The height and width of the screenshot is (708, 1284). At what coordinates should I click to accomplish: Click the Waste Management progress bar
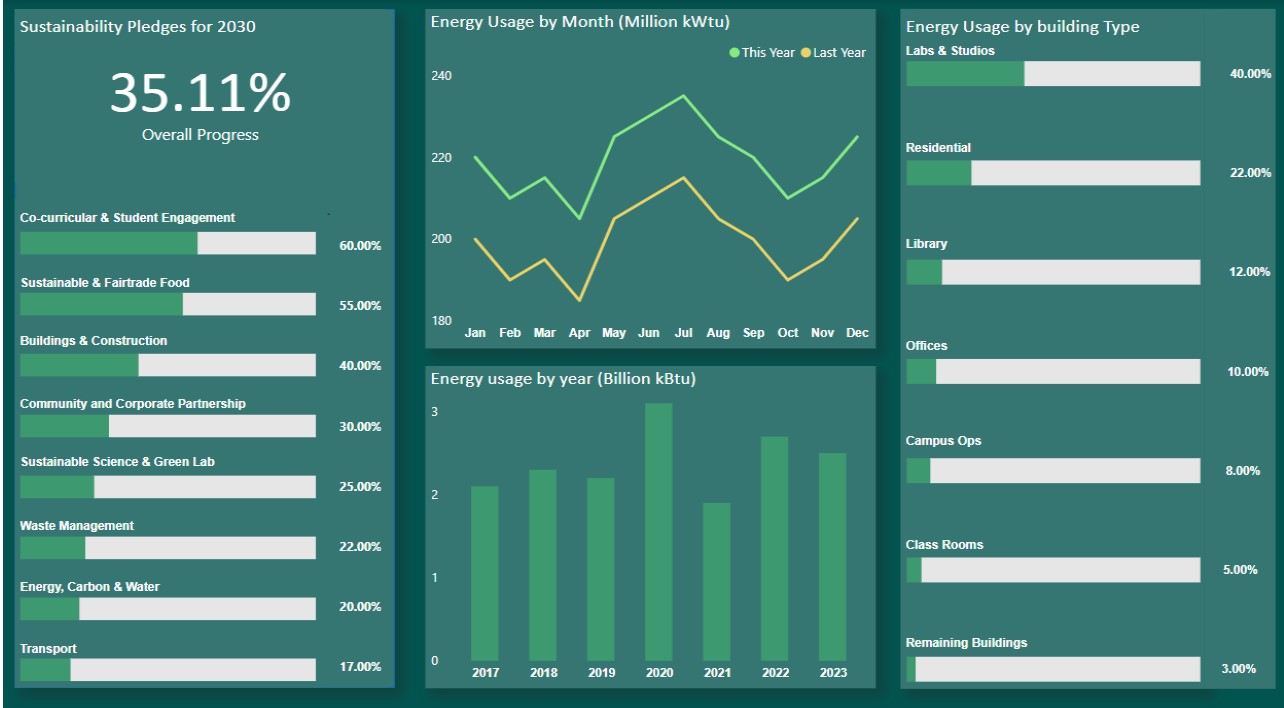click(167, 548)
